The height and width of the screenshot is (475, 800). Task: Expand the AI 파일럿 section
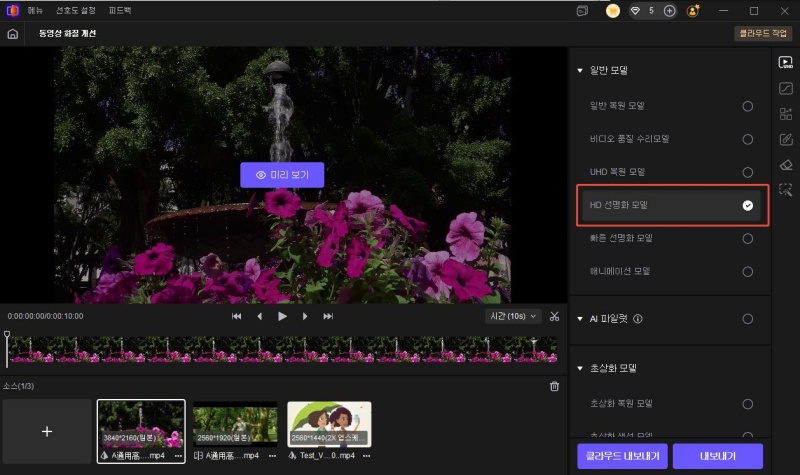click(580, 319)
